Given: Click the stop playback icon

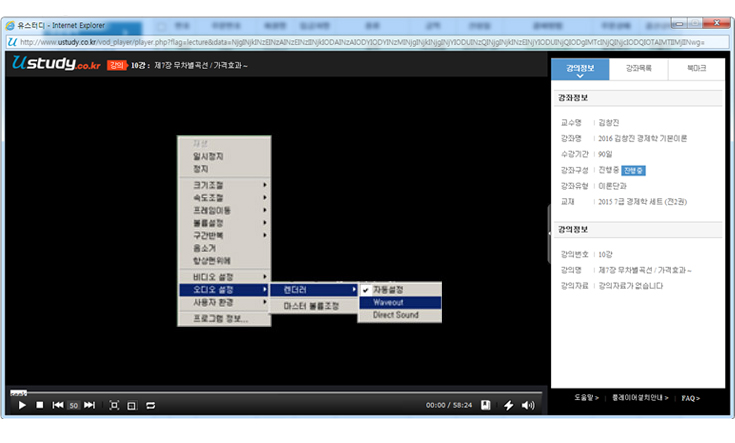Looking at the screenshot, I should click(x=39, y=405).
